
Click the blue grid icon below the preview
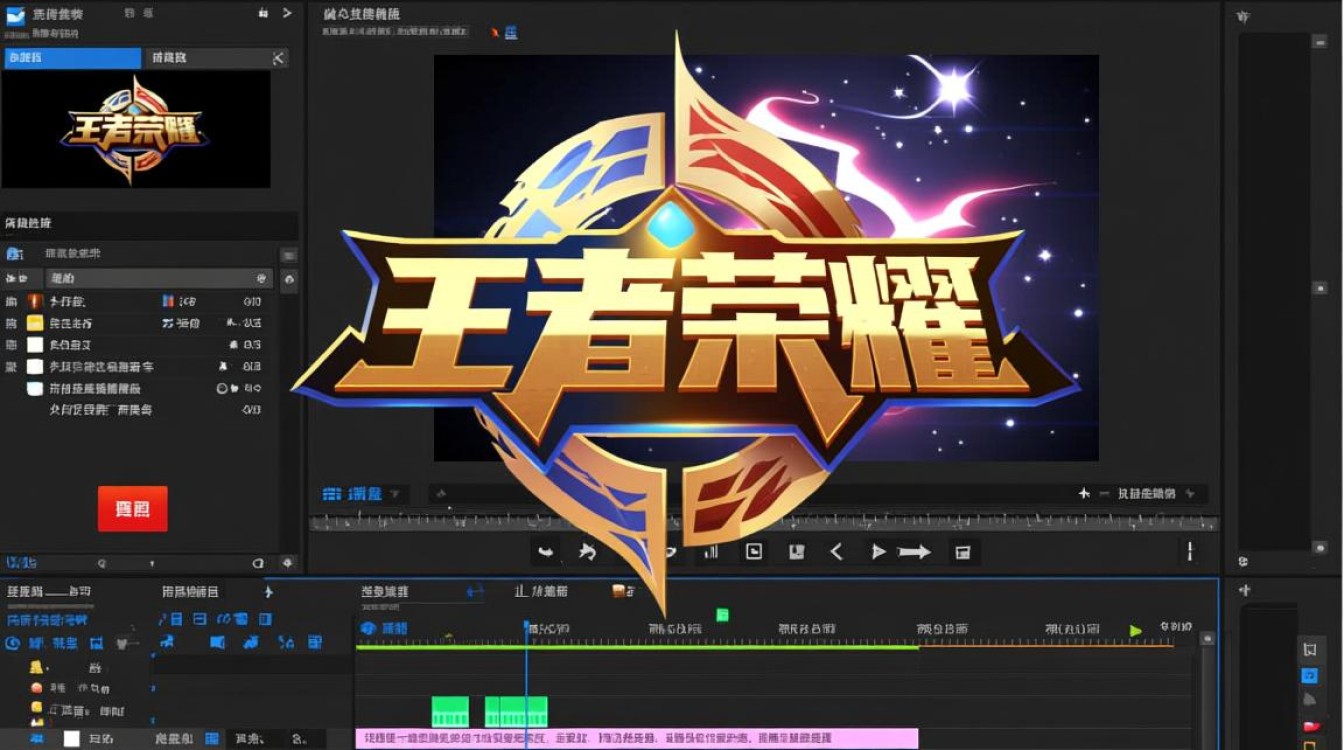tap(332, 494)
